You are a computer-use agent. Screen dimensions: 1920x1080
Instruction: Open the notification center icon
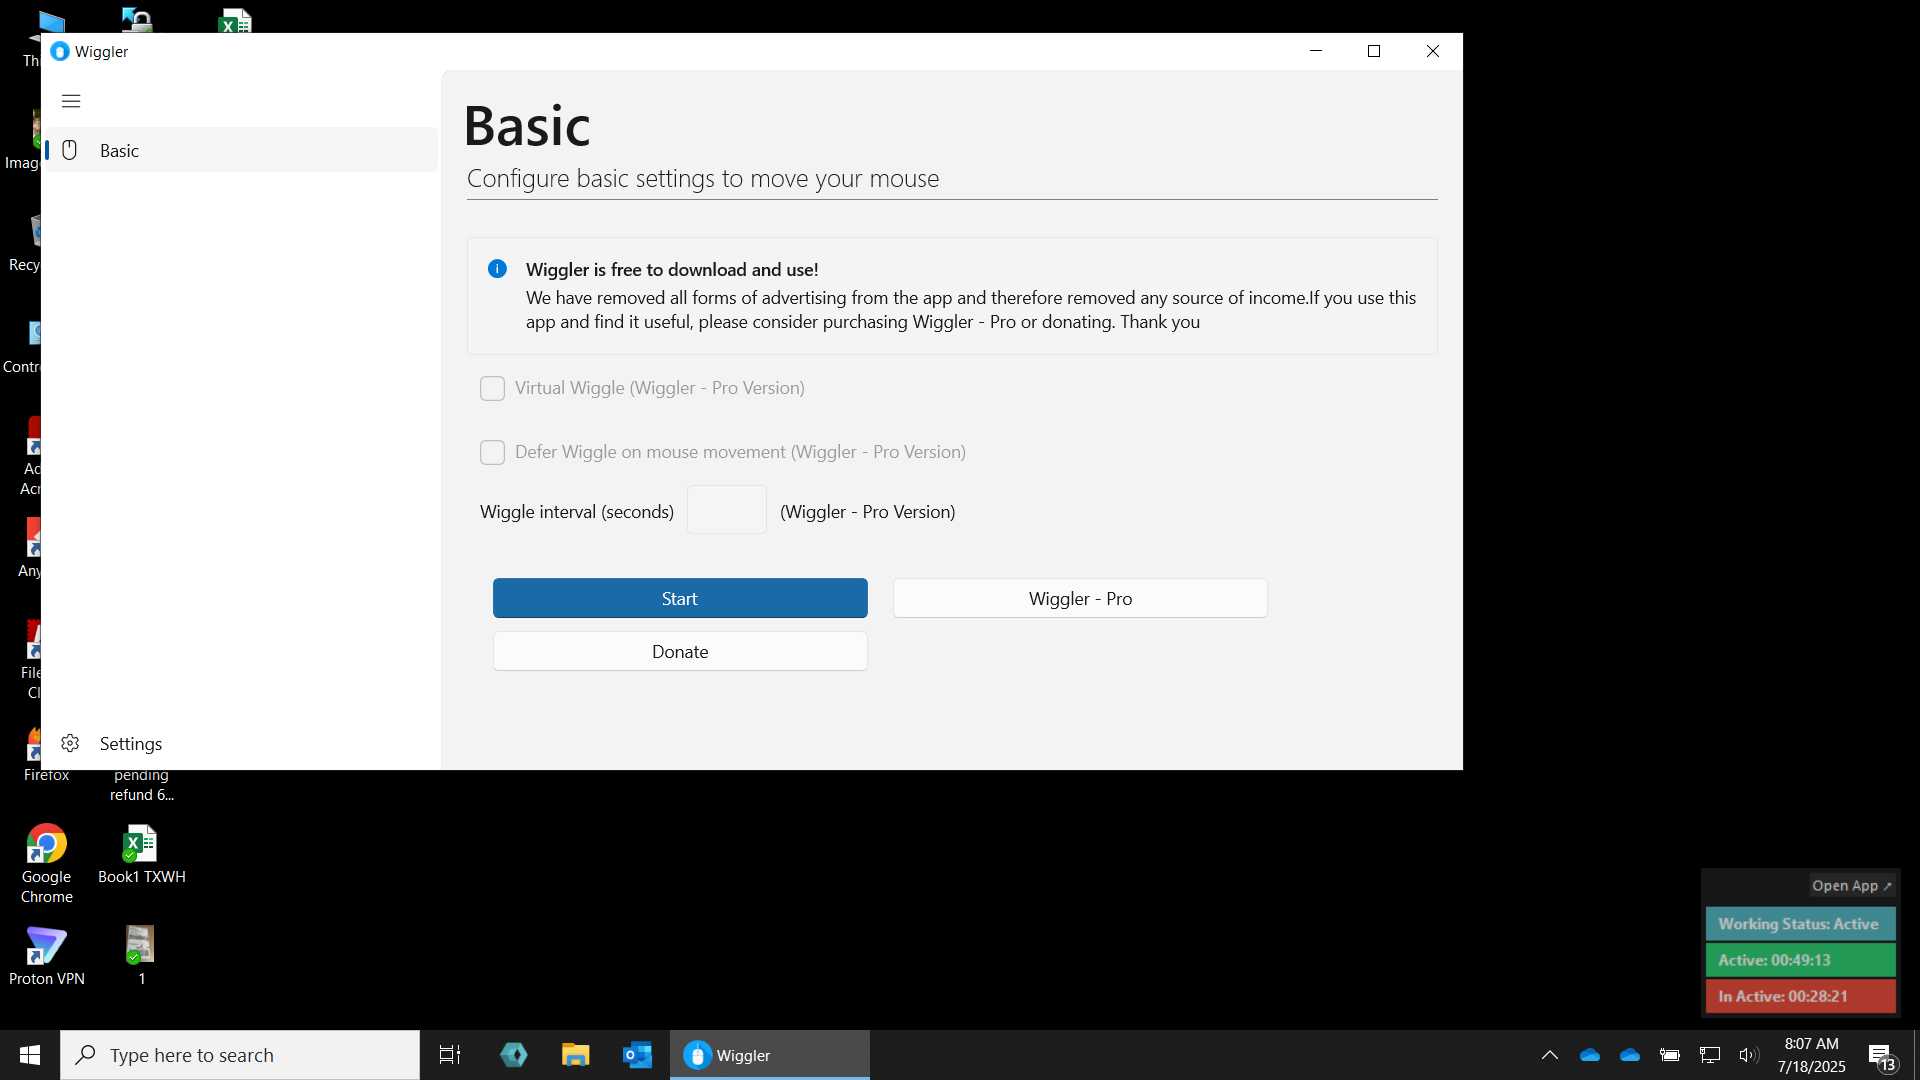click(x=1882, y=1056)
